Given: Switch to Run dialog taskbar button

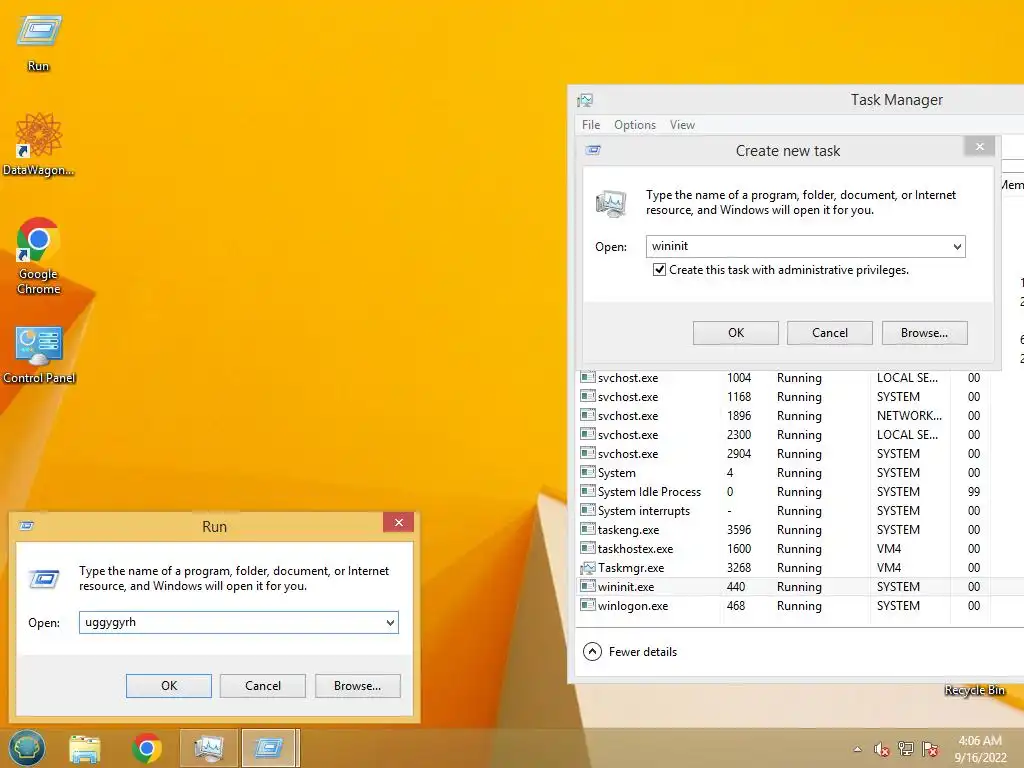Looking at the screenshot, I should click(x=269, y=748).
